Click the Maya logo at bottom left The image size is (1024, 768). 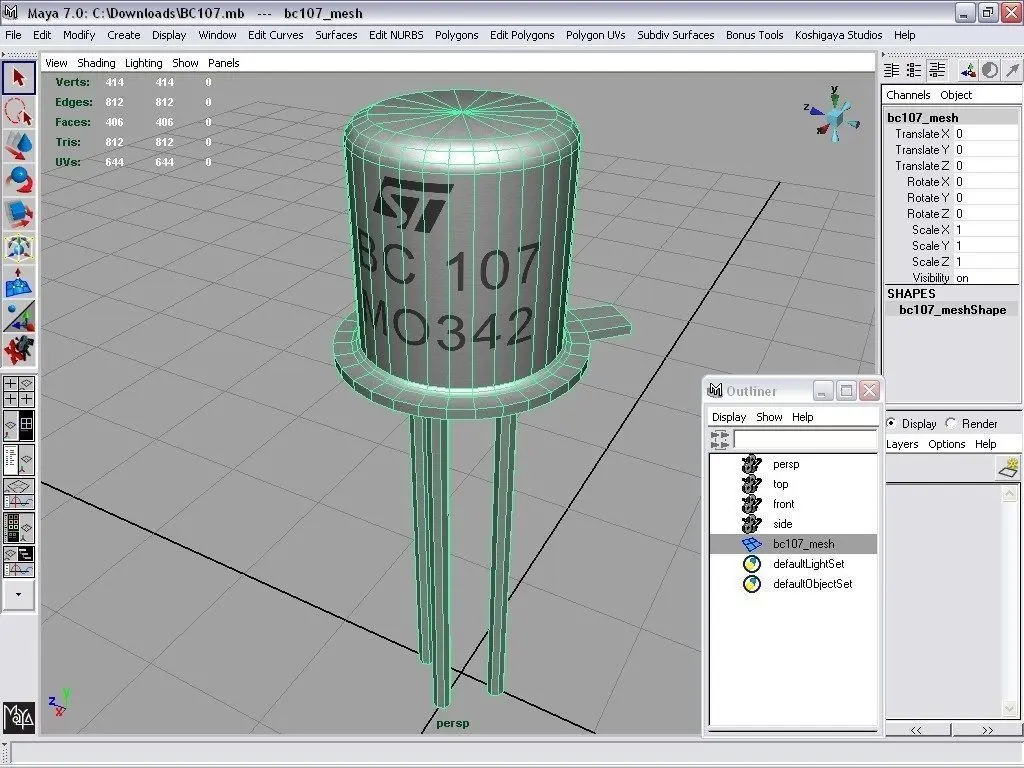18,718
